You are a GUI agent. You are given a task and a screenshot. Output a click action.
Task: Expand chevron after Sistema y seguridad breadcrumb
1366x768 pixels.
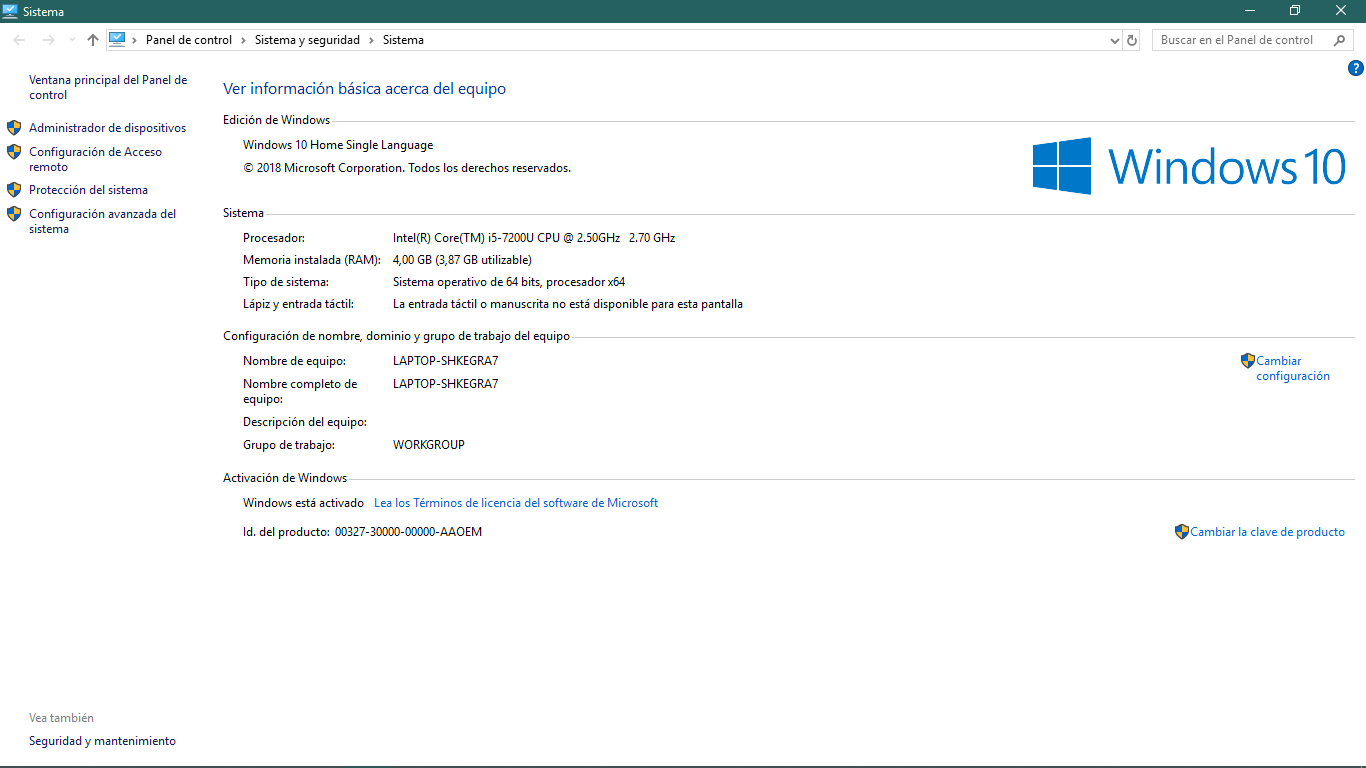tap(371, 40)
